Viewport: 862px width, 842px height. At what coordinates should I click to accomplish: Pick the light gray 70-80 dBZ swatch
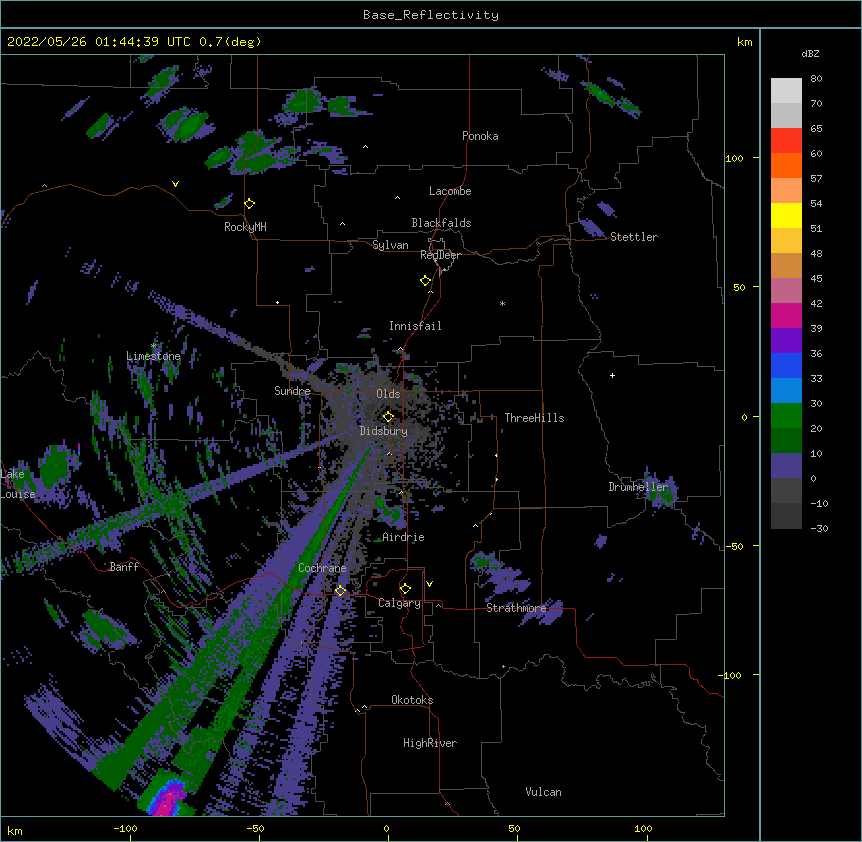click(x=786, y=91)
